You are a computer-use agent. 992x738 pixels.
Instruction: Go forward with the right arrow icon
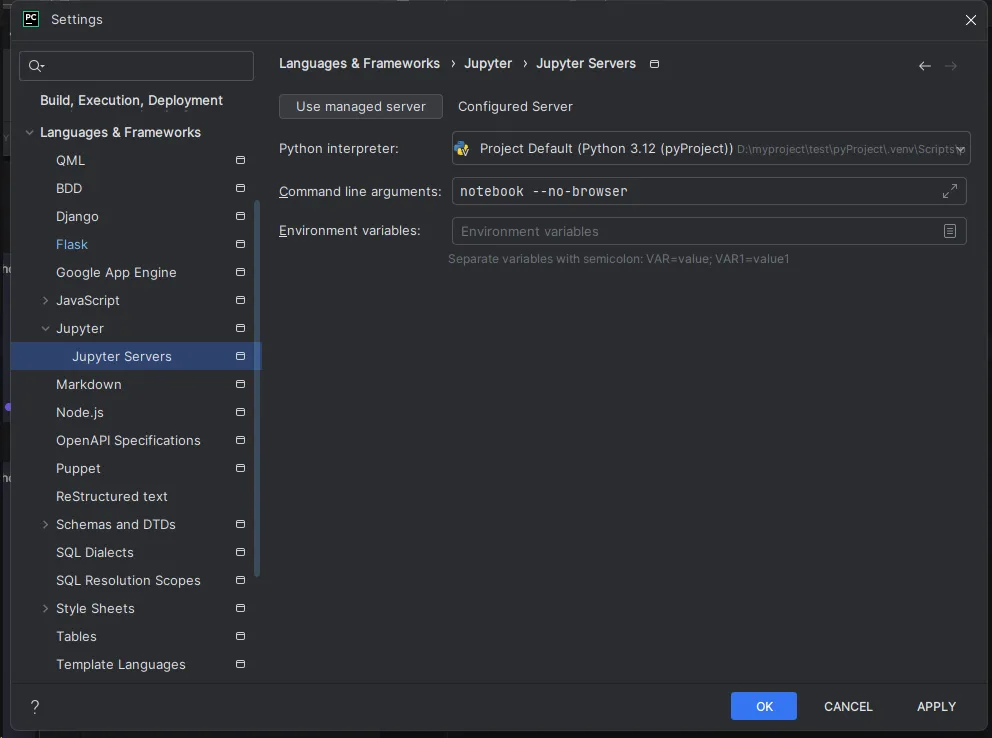tap(950, 66)
